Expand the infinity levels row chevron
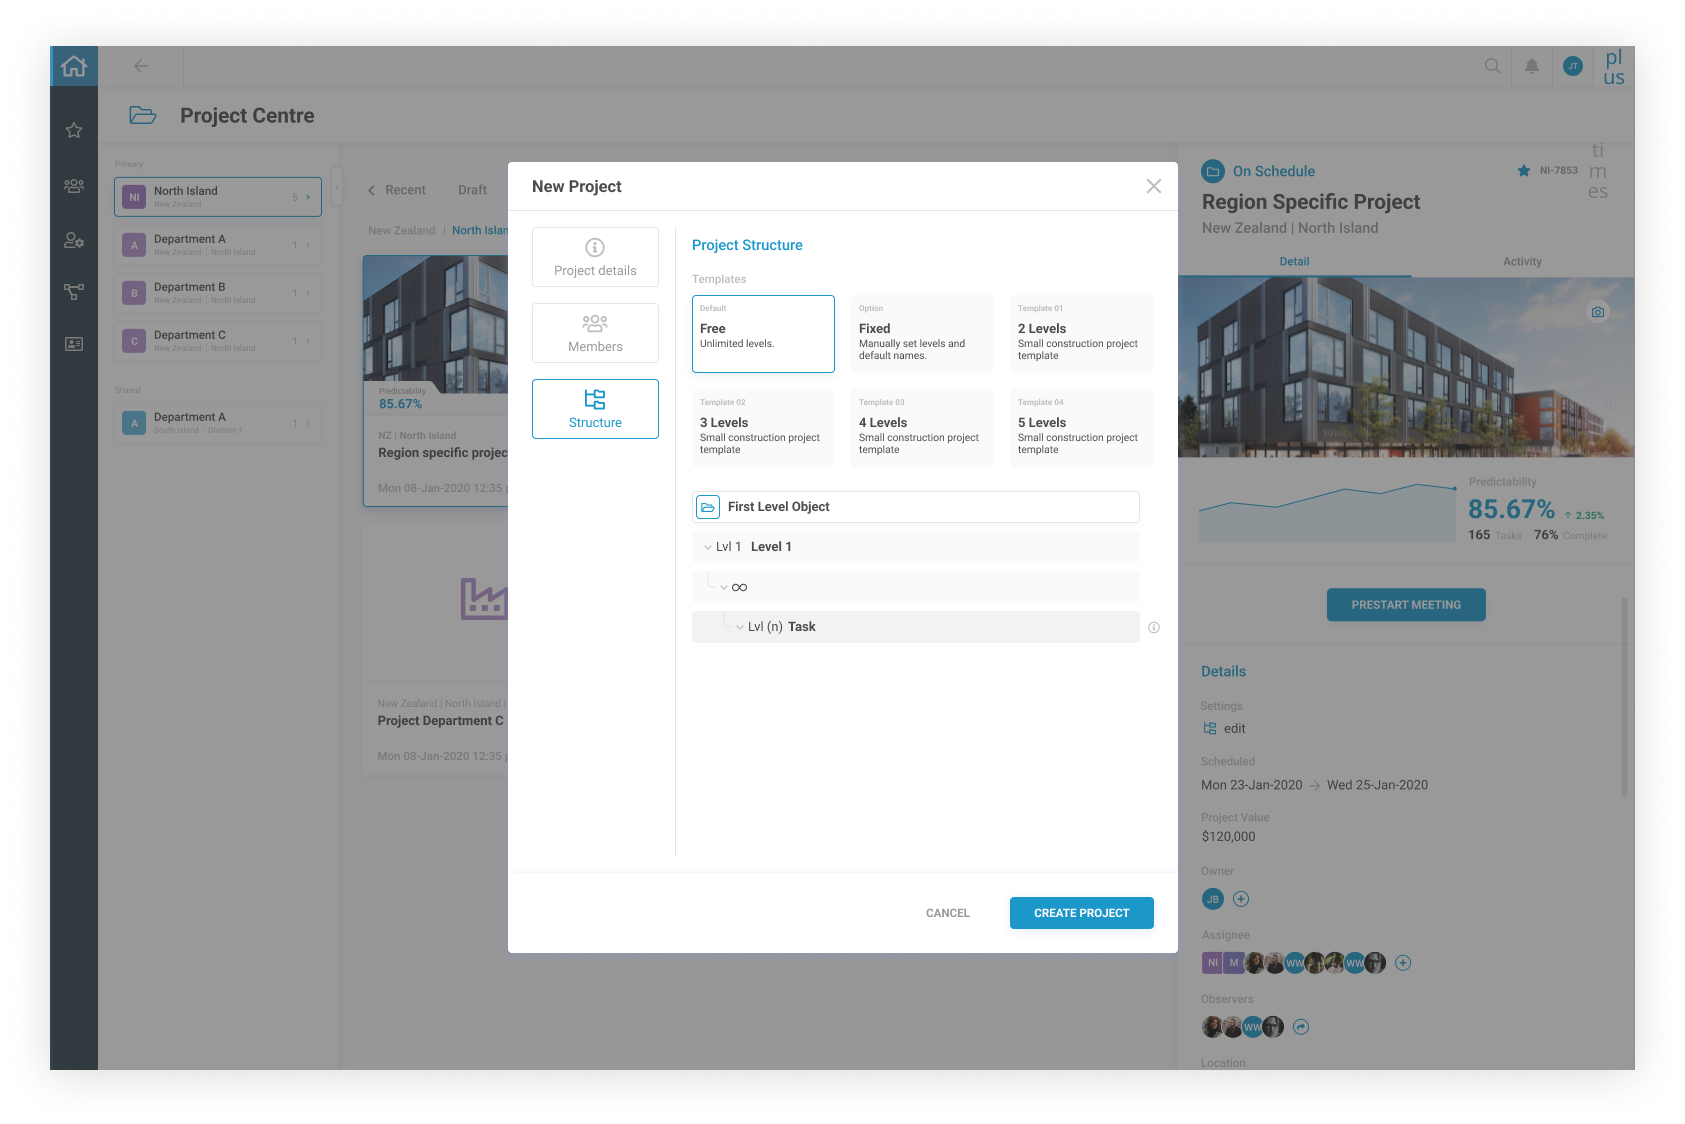 724,587
